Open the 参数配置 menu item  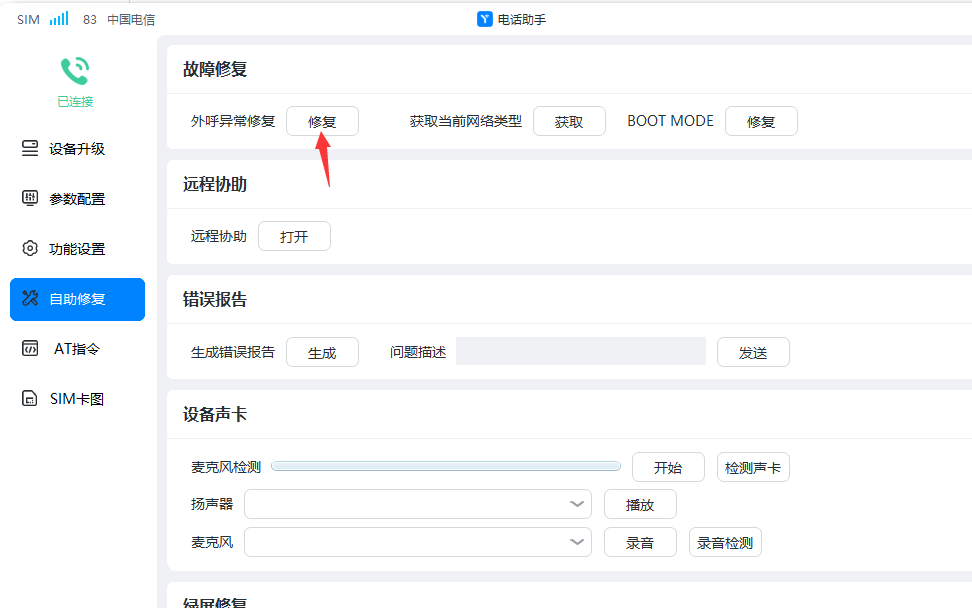point(77,199)
